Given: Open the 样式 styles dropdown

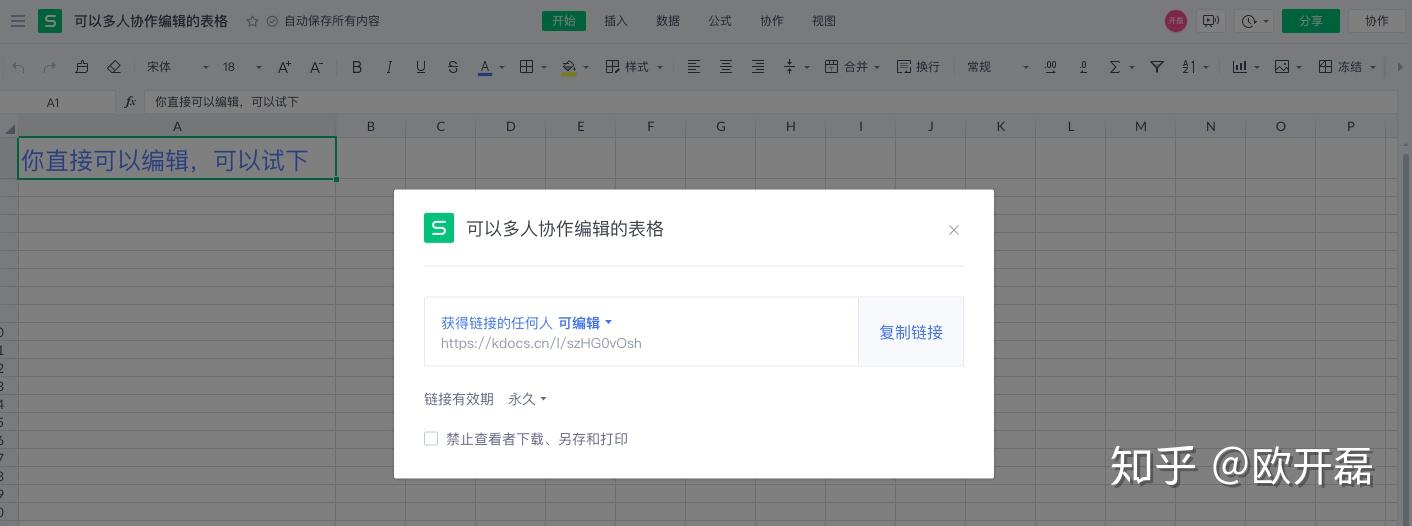Looking at the screenshot, I should pos(634,67).
